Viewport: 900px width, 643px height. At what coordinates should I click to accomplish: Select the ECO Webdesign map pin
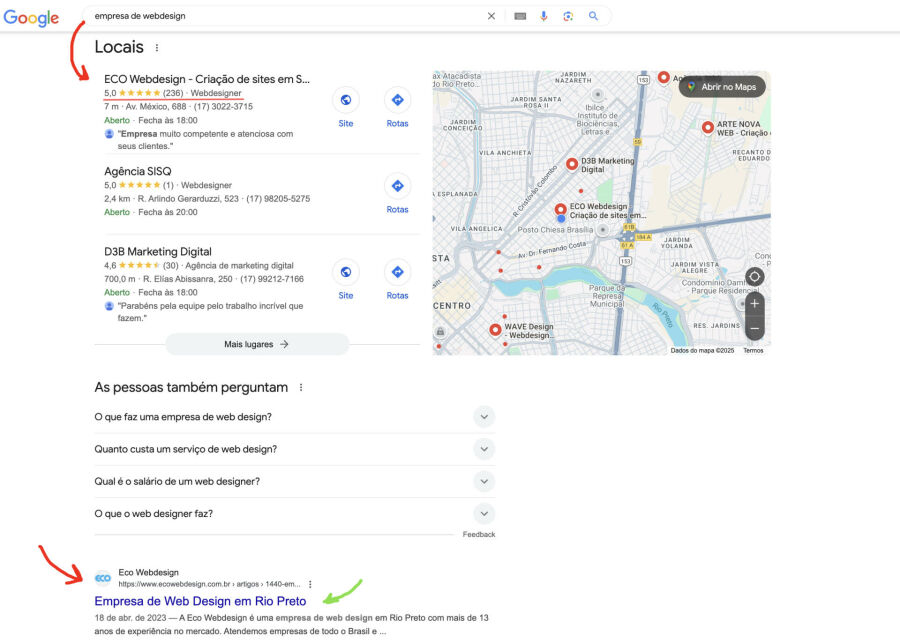point(560,210)
